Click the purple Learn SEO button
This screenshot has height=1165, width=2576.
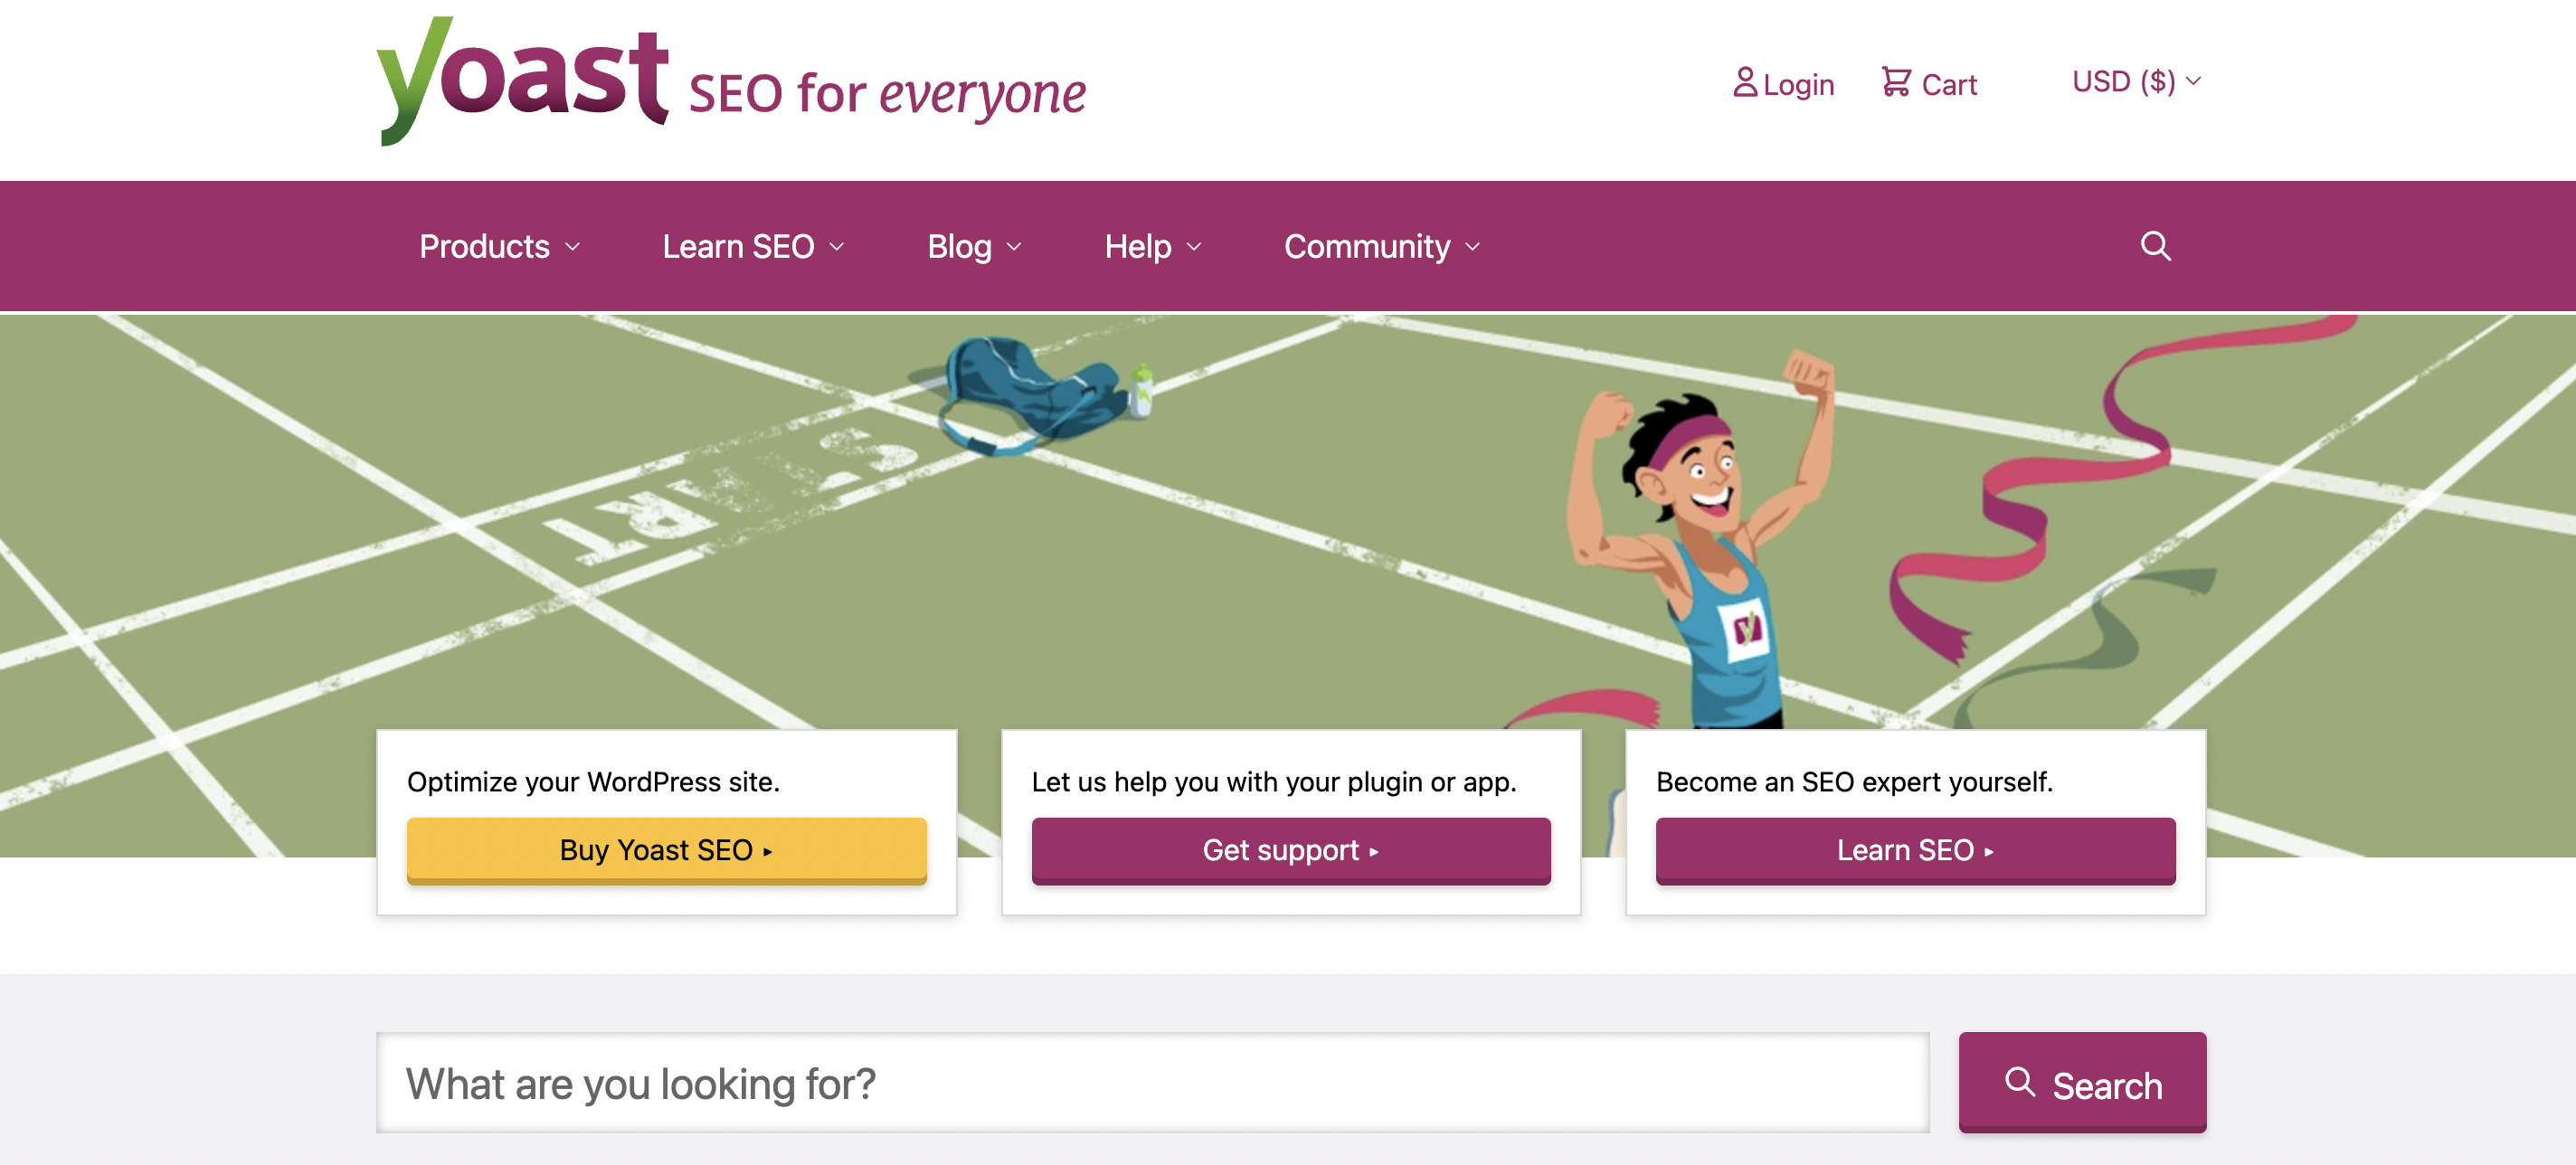1915,850
